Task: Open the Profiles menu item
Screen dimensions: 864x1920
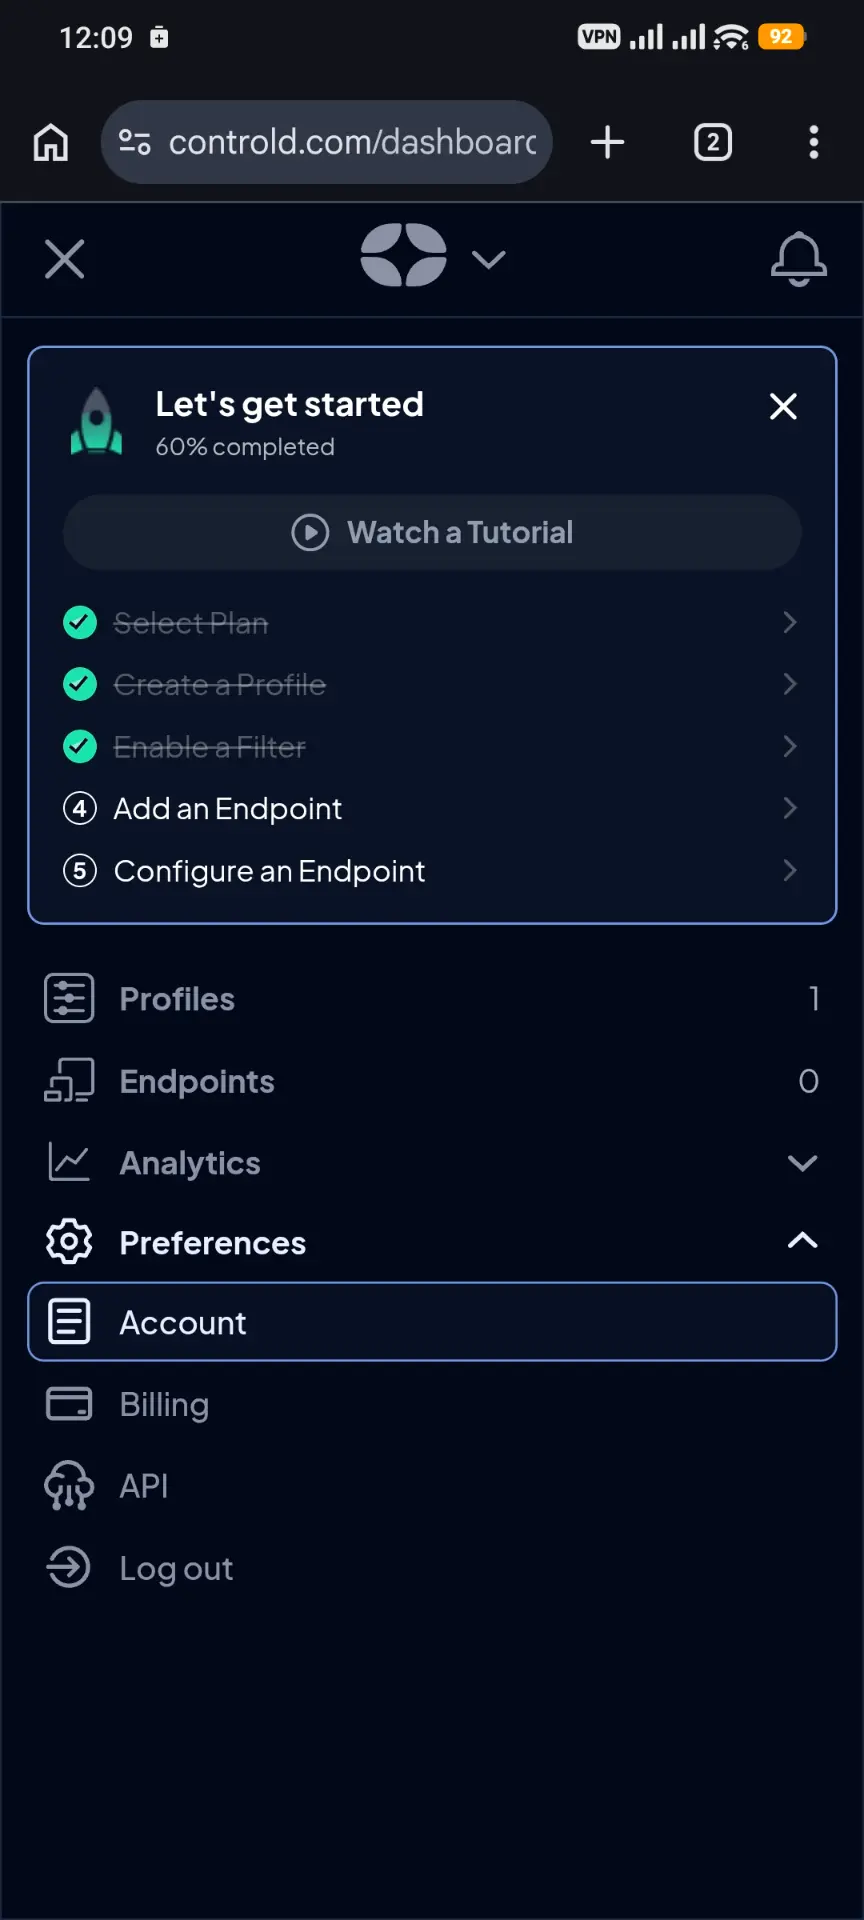Action: 432,998
